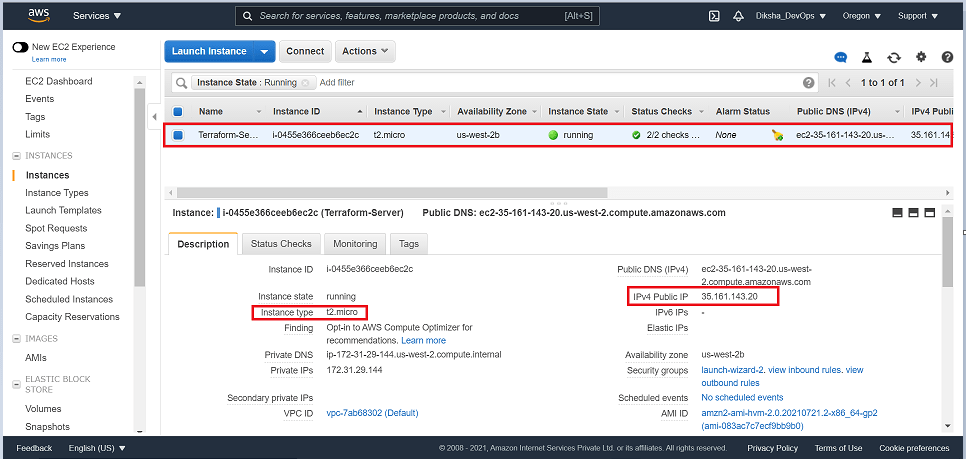
Task: Click the horizontal table scrollbar
Action: tap(392, 192)
